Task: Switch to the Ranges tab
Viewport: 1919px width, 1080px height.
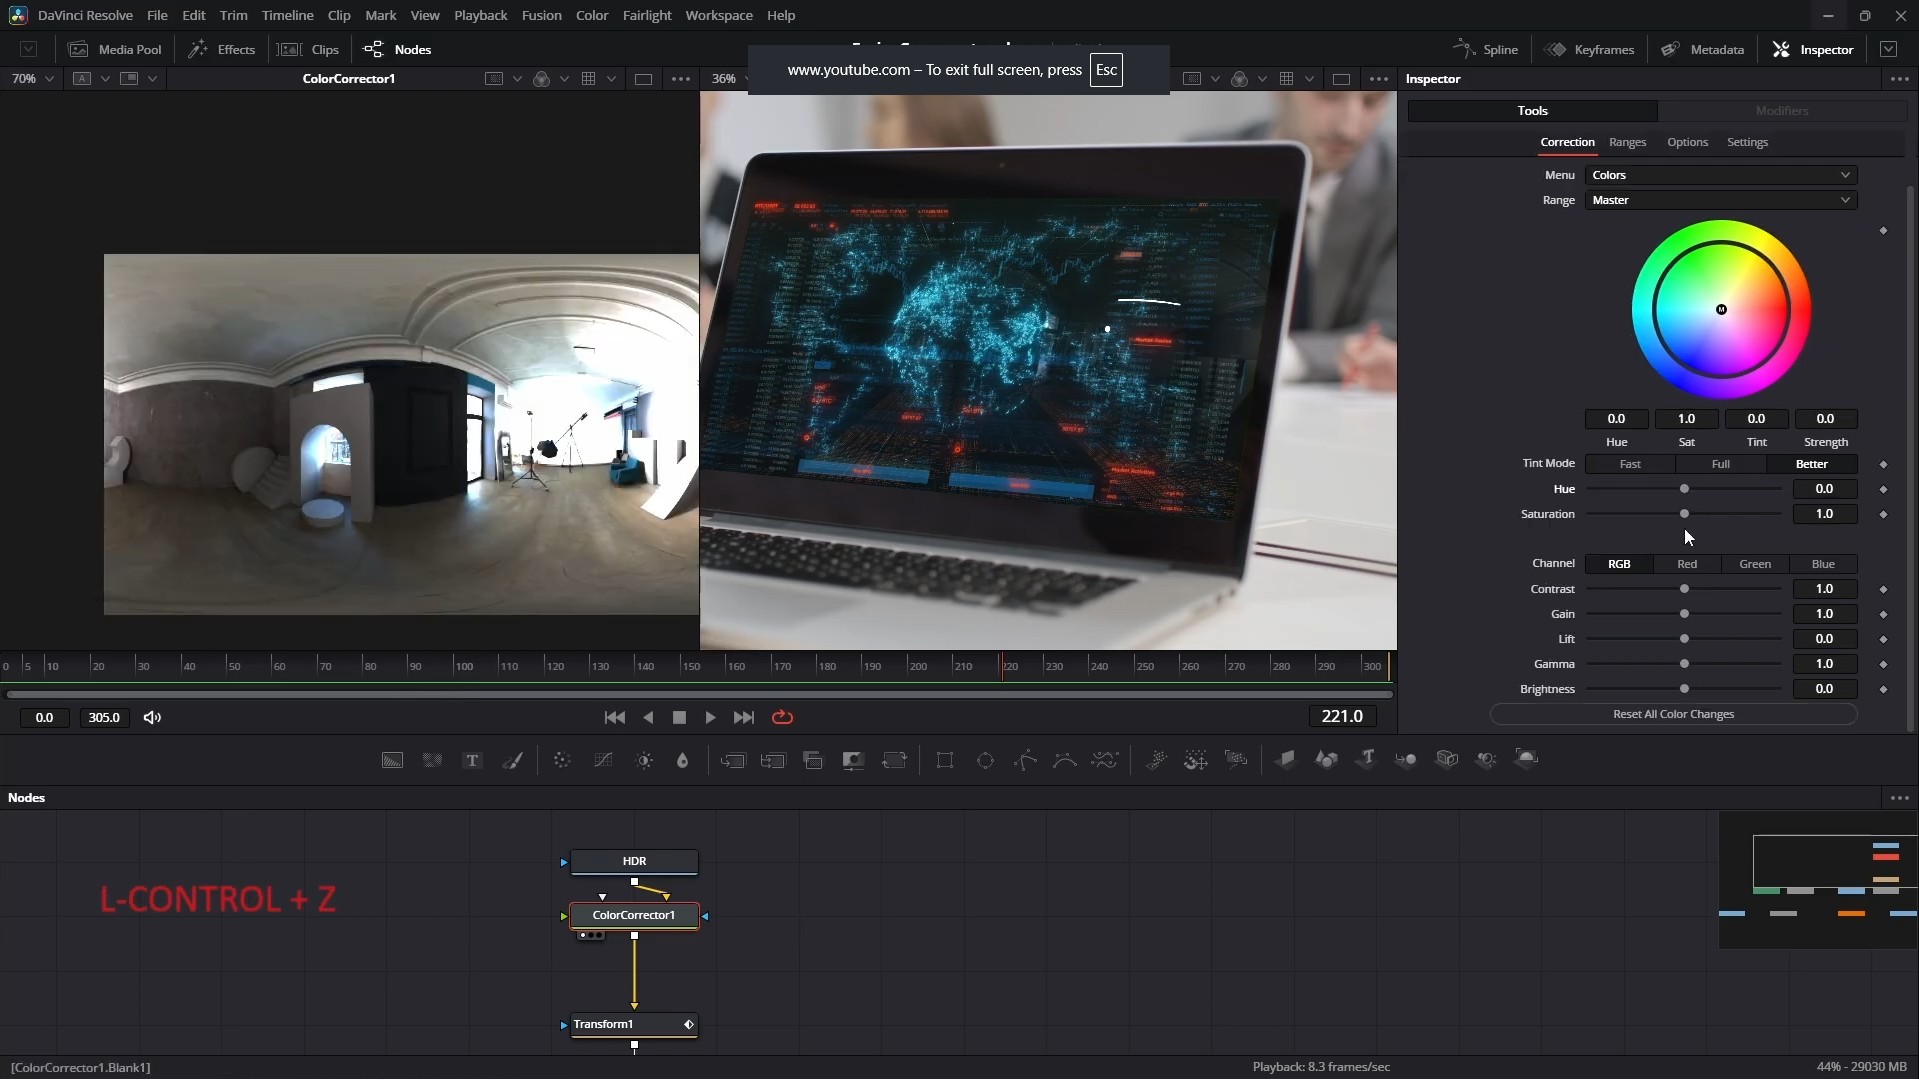Action: (1627, 142)
